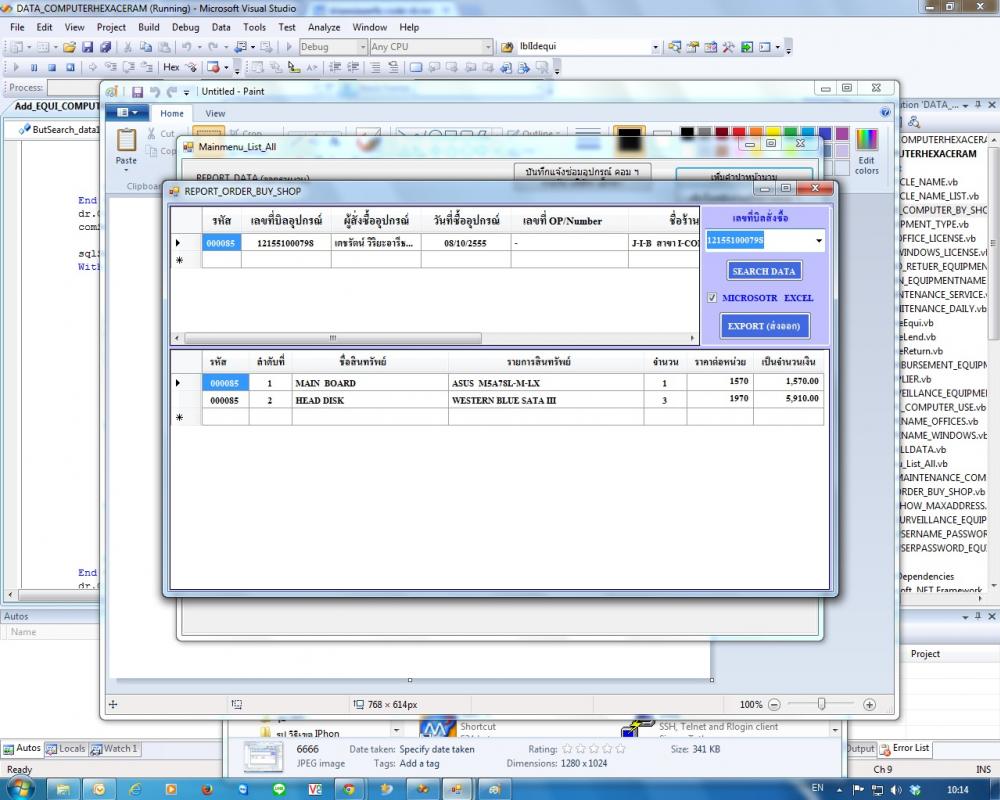Image resolution: width=1000 pixels, height=800 pixels.
Task: Open the Toolbox hammer-and-wrench icon
Action: (728, 47)
